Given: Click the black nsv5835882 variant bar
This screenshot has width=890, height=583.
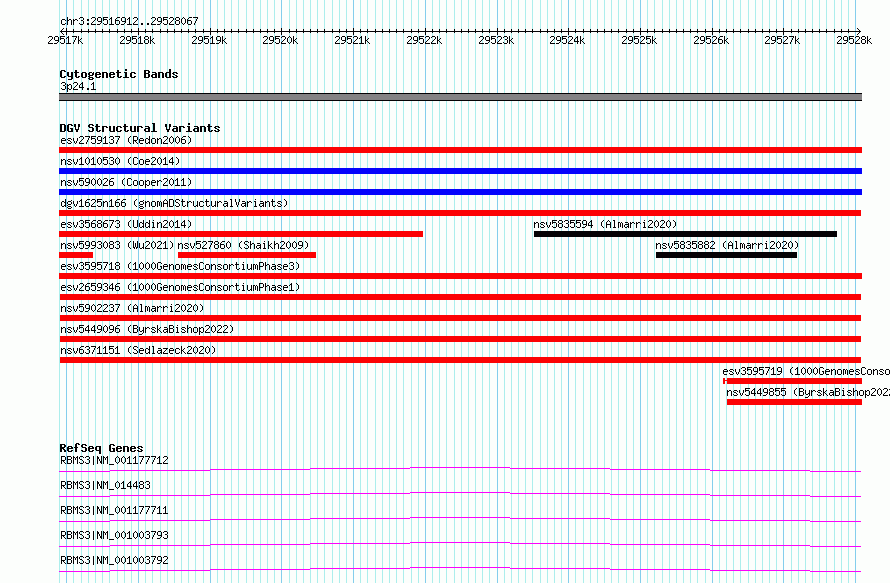Looking at the screenshot, I should 727,255.
